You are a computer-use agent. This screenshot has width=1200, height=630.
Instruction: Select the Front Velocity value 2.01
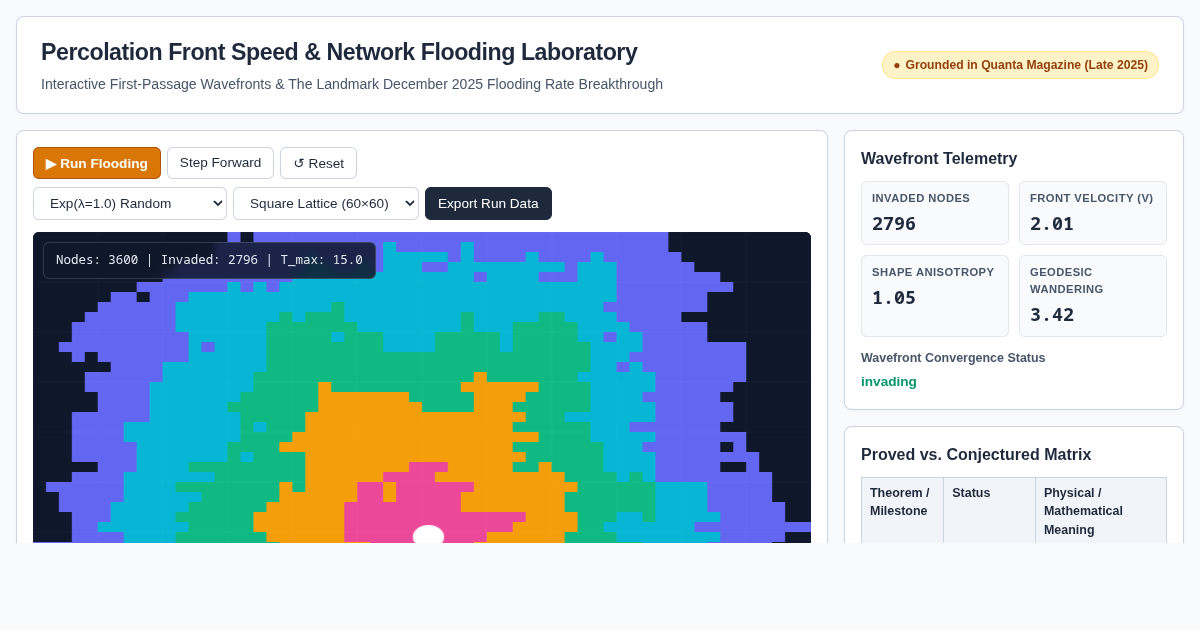point(1052,223)
